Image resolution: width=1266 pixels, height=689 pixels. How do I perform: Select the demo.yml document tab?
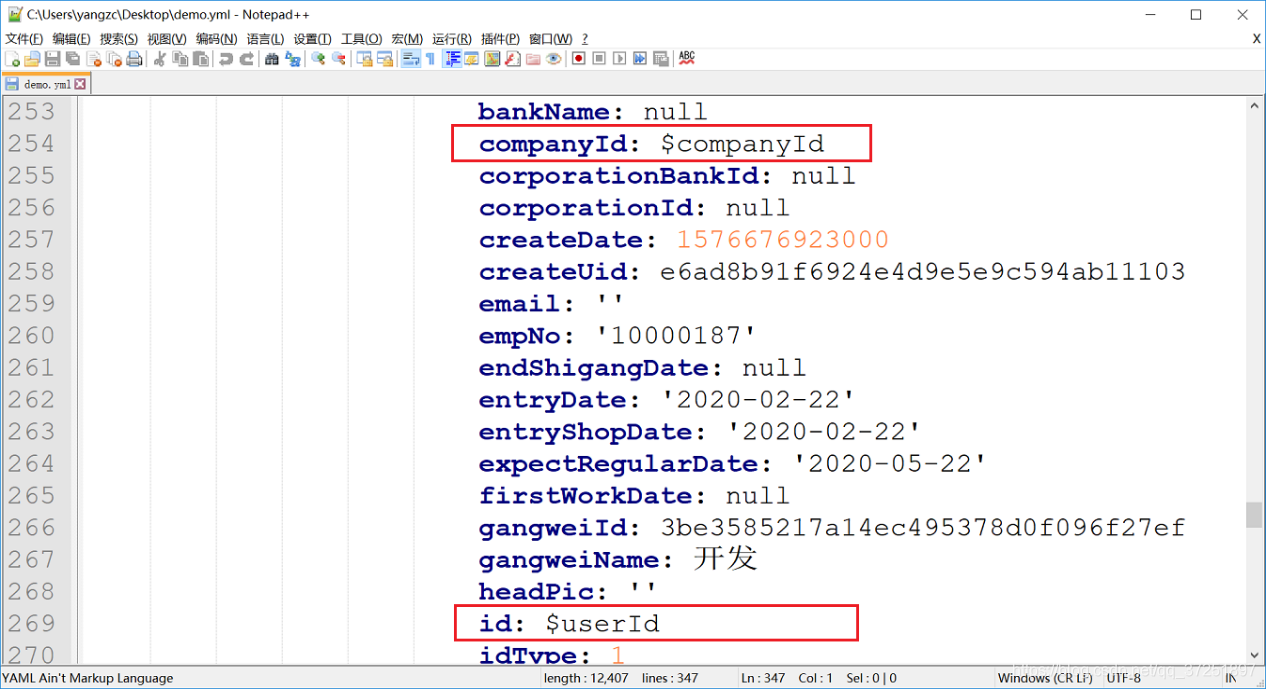tap(46, 85)
